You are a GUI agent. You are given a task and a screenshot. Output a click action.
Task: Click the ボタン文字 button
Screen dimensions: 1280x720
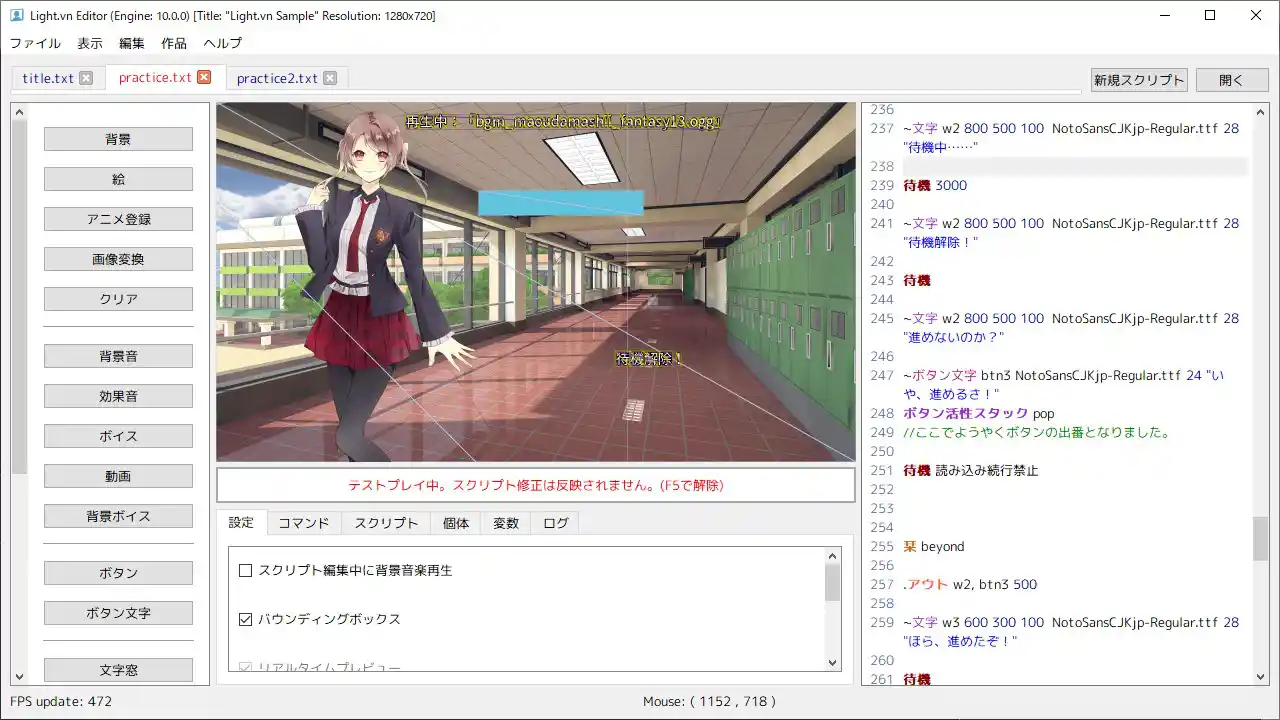[x=118, y=613]
